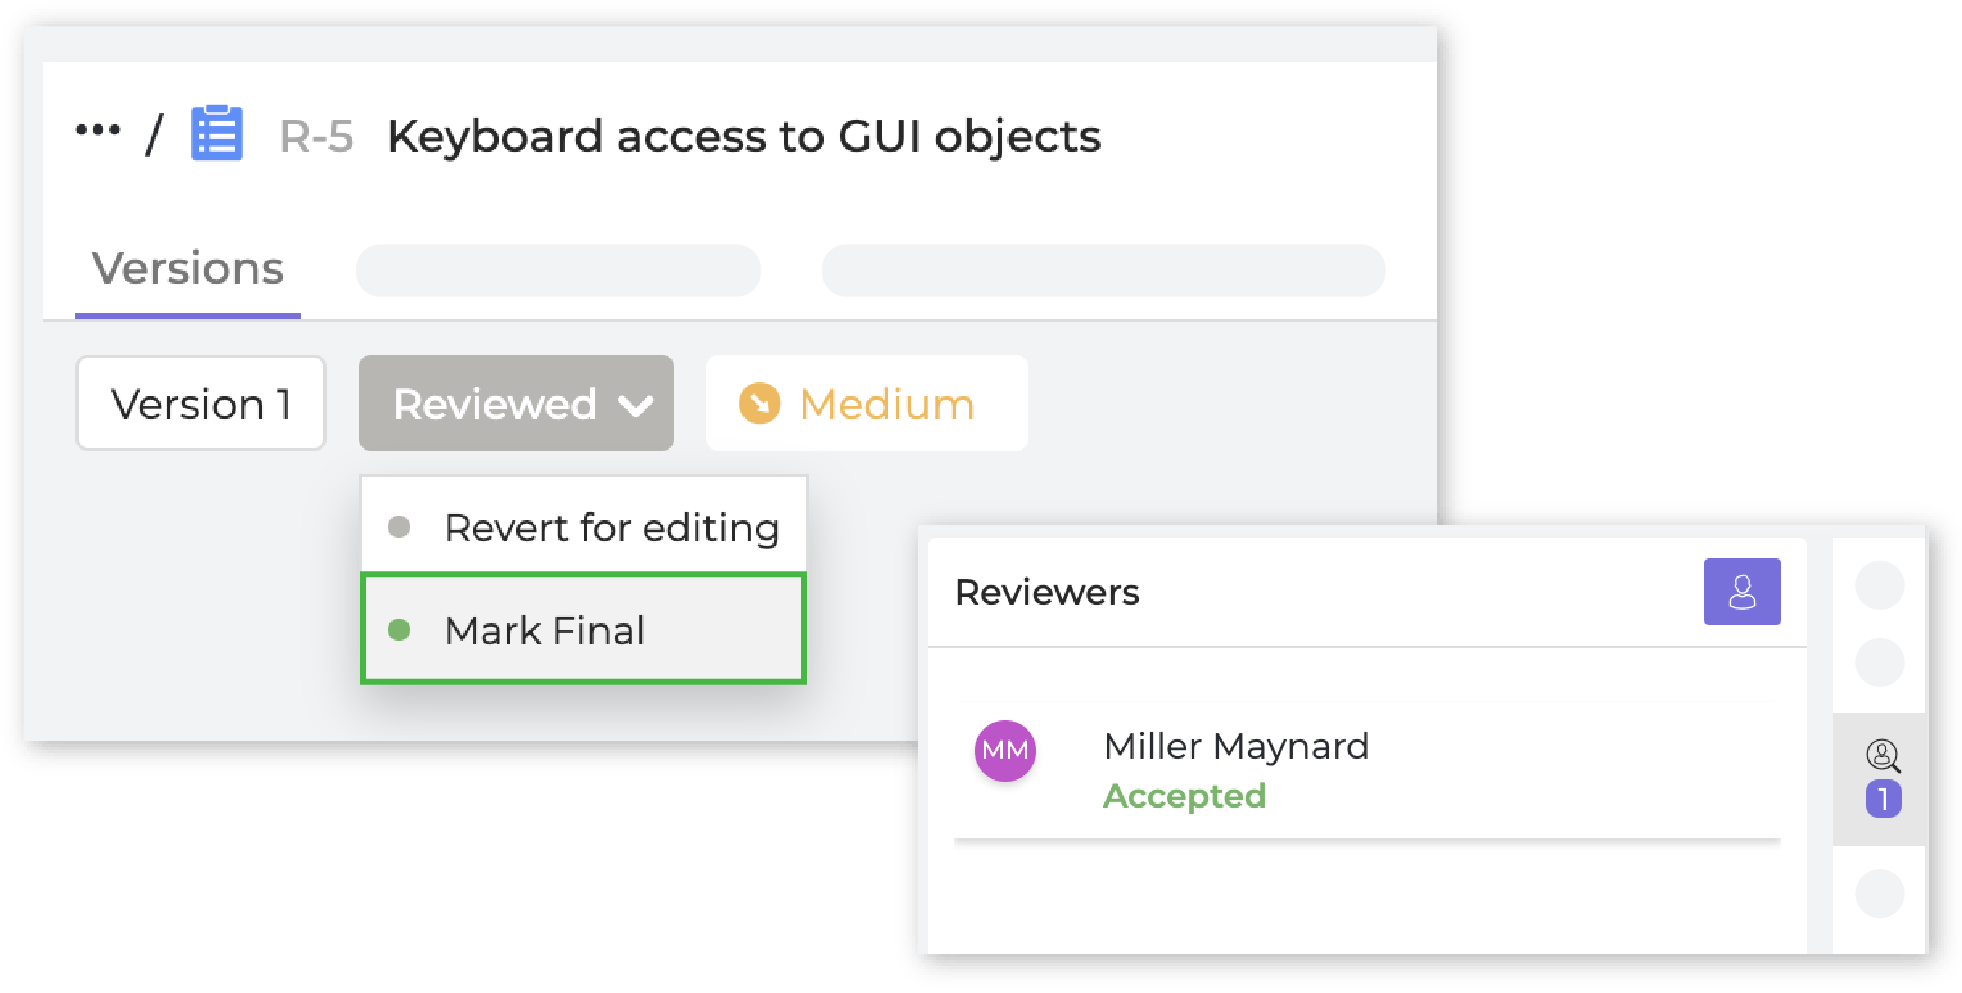Click the reviewer count badge showing 1
The height and width of the screenshot is (993, 1962).
click(1883, 799)
